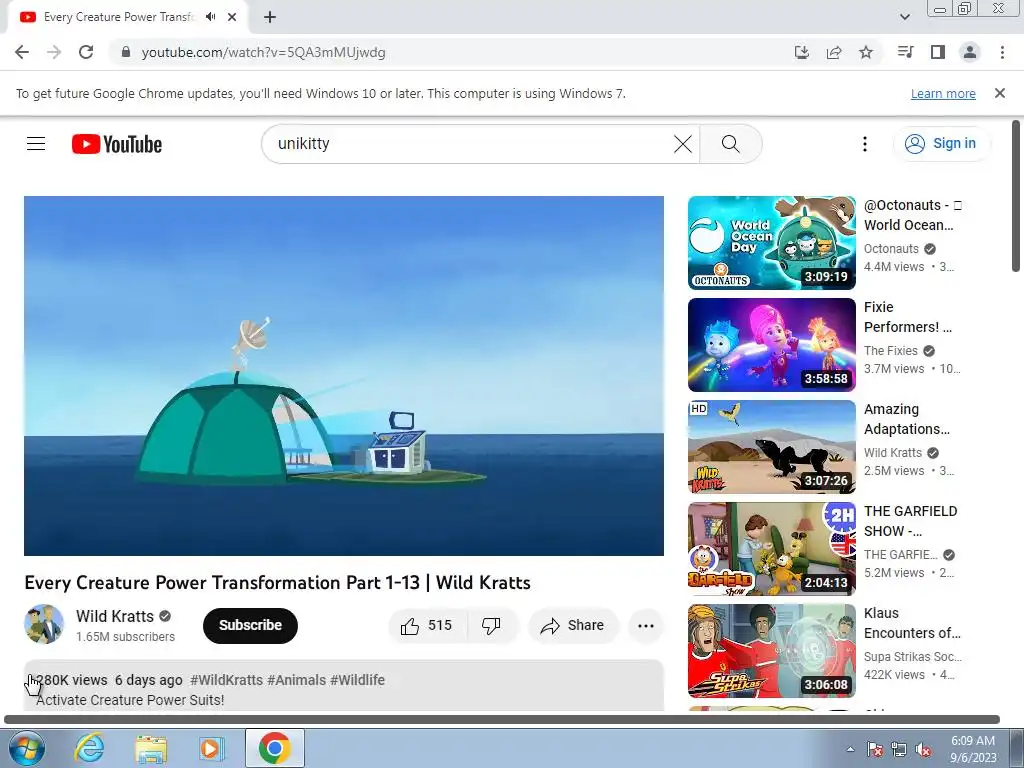Viewport: 1024px width, 768px height.
Task: Go to YouTube home via the logo
Action: 117,144
